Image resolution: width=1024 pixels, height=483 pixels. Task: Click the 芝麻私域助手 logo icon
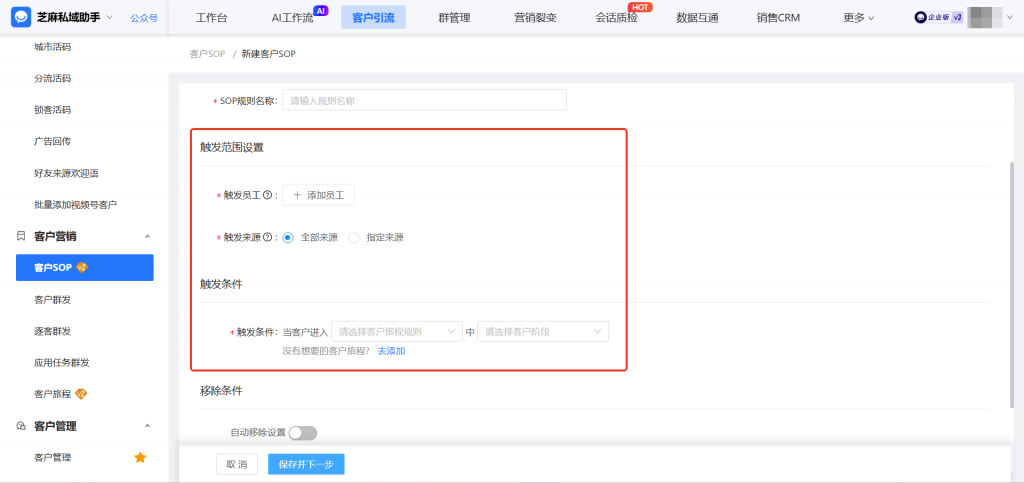(x=20, y=17)
